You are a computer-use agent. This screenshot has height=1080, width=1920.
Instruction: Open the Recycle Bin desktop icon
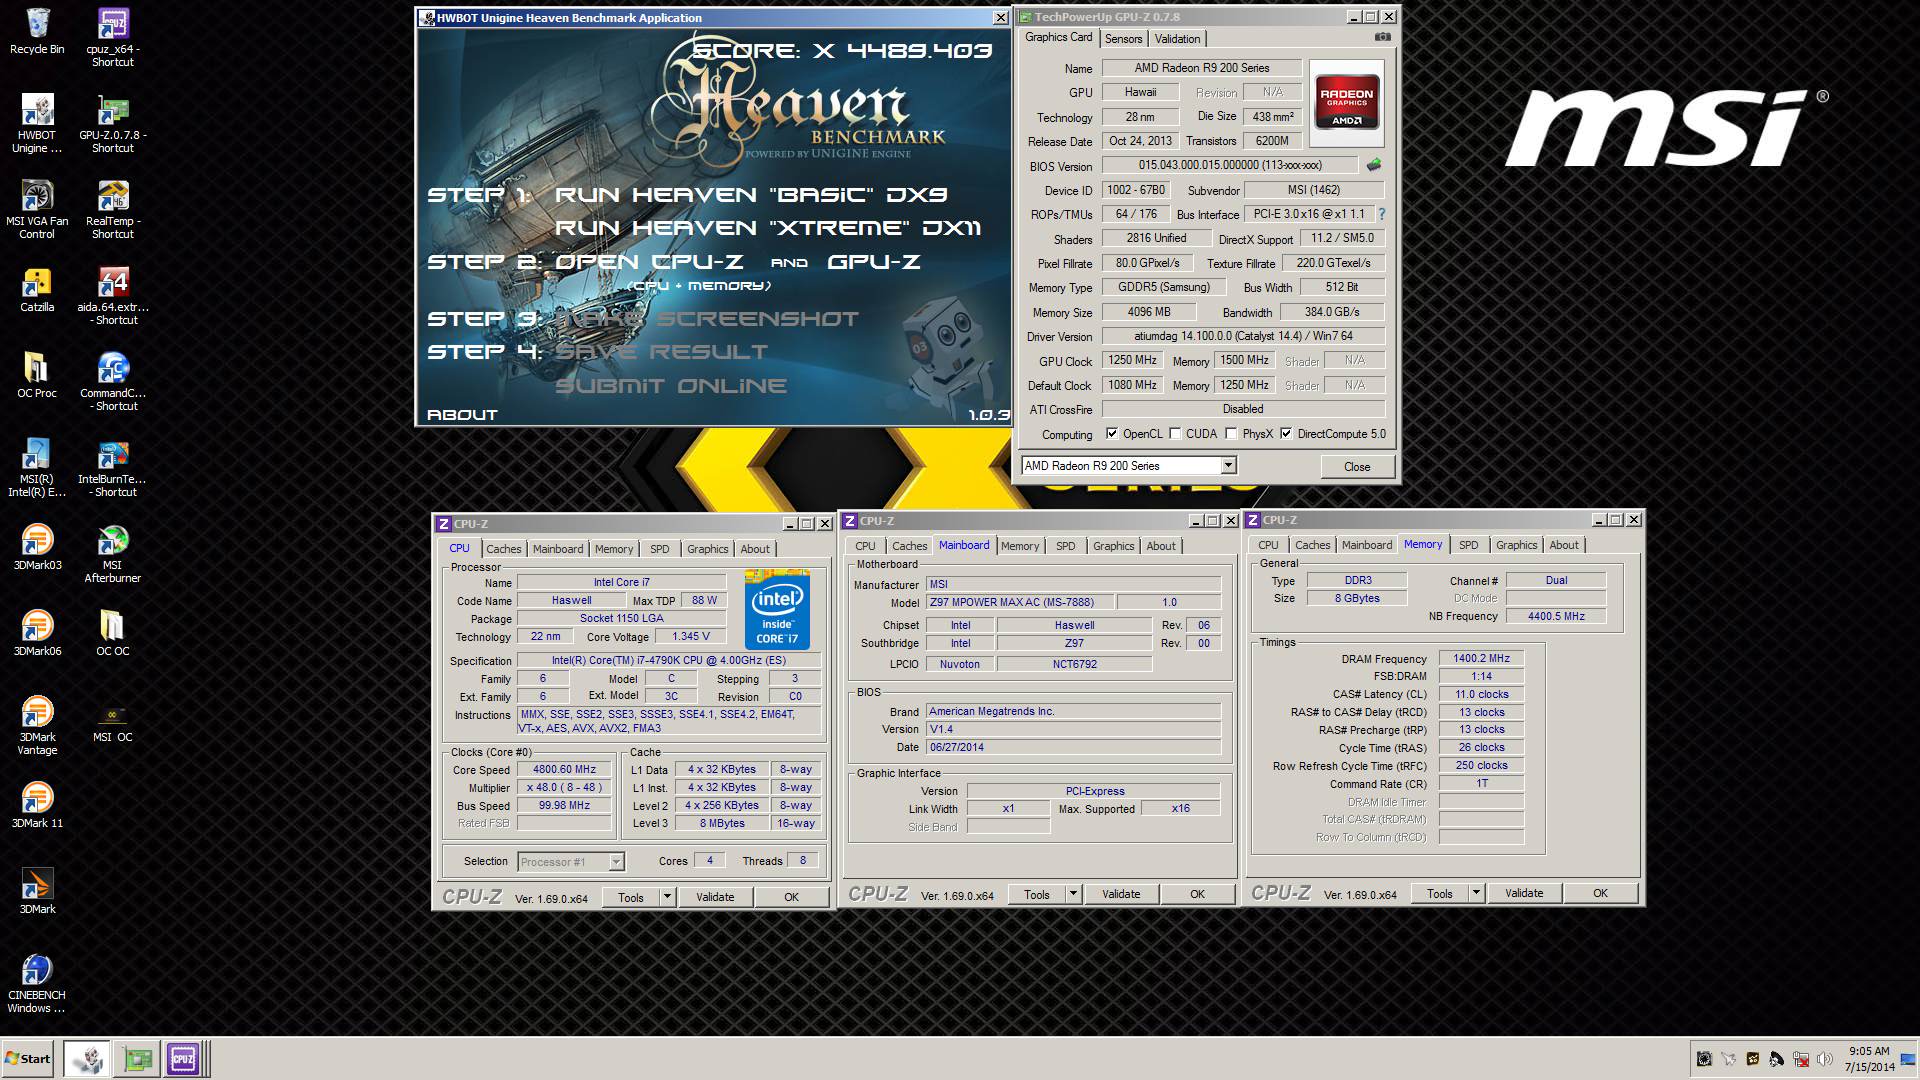pyautogui.click(x=37, y=32)
